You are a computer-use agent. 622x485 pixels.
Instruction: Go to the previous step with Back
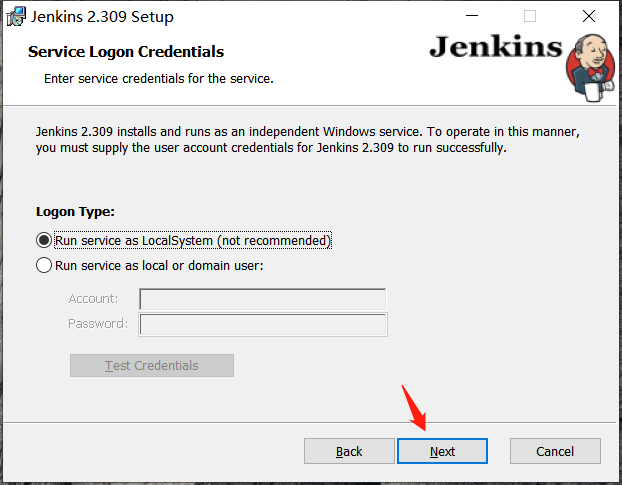click(x=349, y=451)
